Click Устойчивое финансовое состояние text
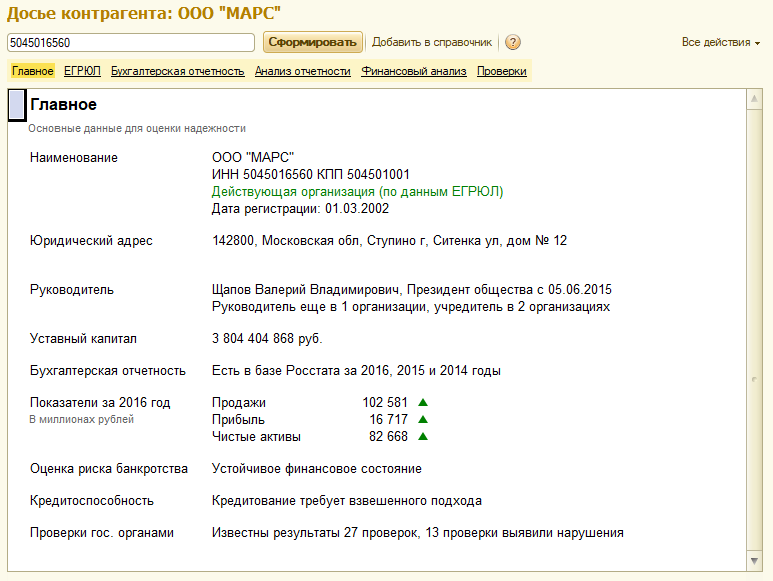Viewport: 773px width, 581px height. [x=316, y=469]
